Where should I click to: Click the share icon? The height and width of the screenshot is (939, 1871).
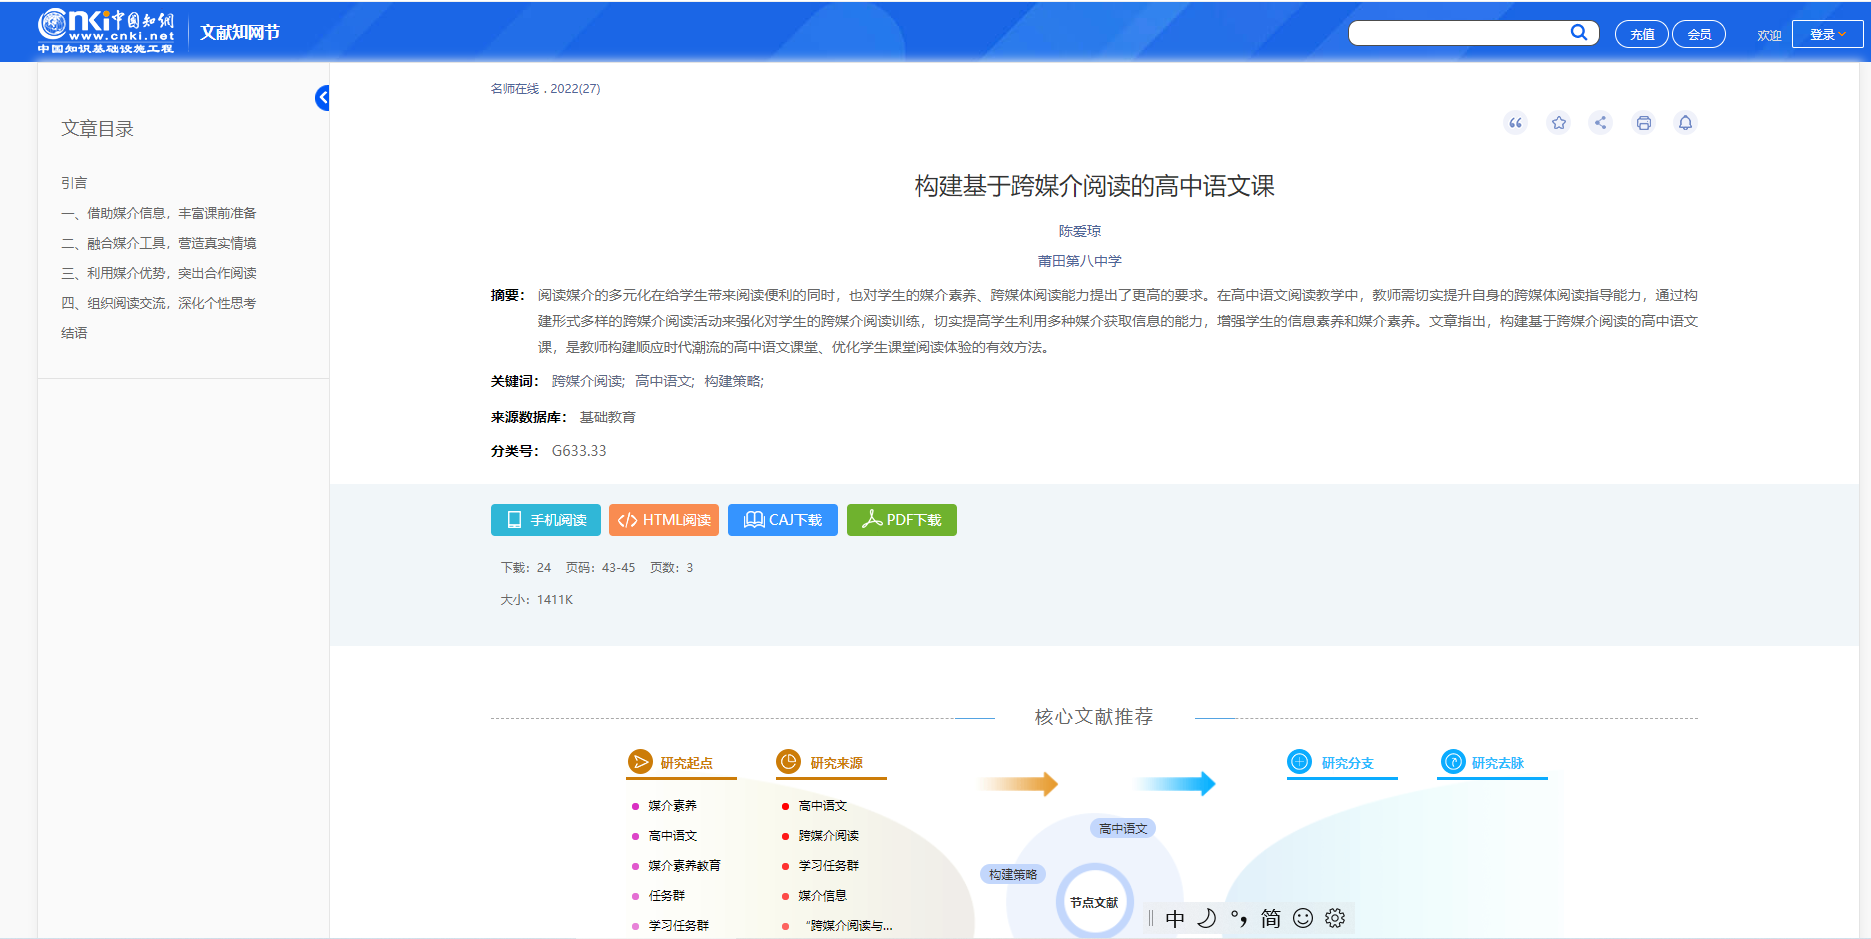coord(1600,123)
